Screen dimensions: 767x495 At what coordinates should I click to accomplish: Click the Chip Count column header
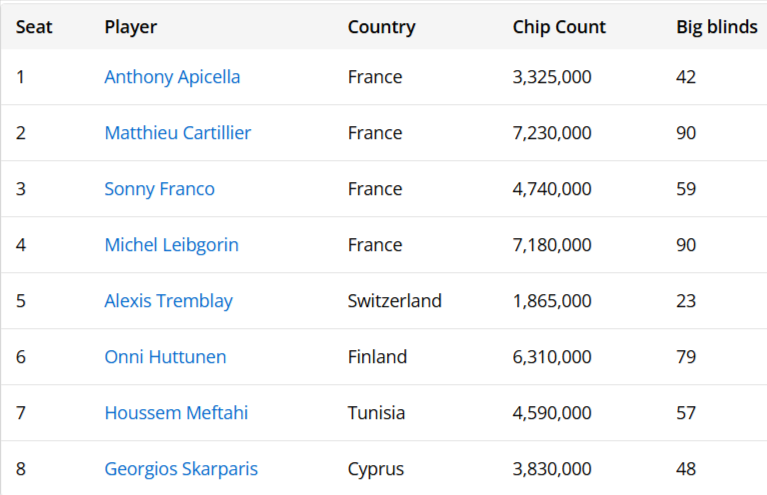[559, 27]
